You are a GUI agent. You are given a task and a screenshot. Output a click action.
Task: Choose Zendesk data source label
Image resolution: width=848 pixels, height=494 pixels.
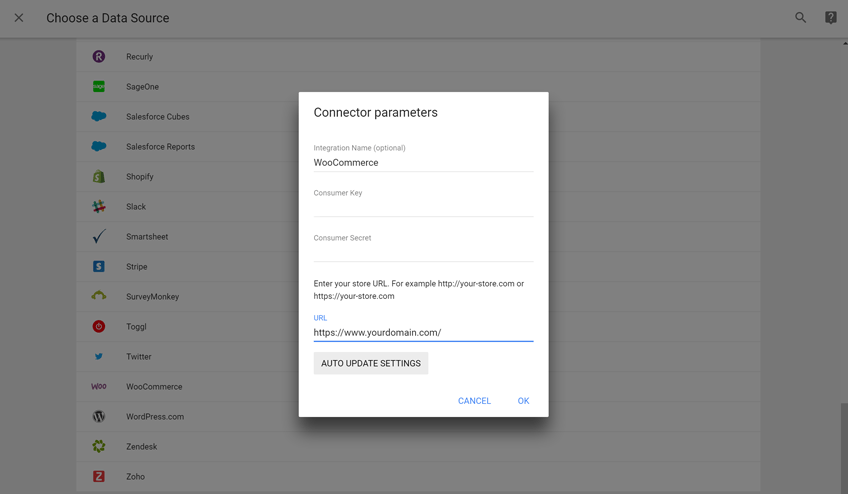tap(141, 446)
